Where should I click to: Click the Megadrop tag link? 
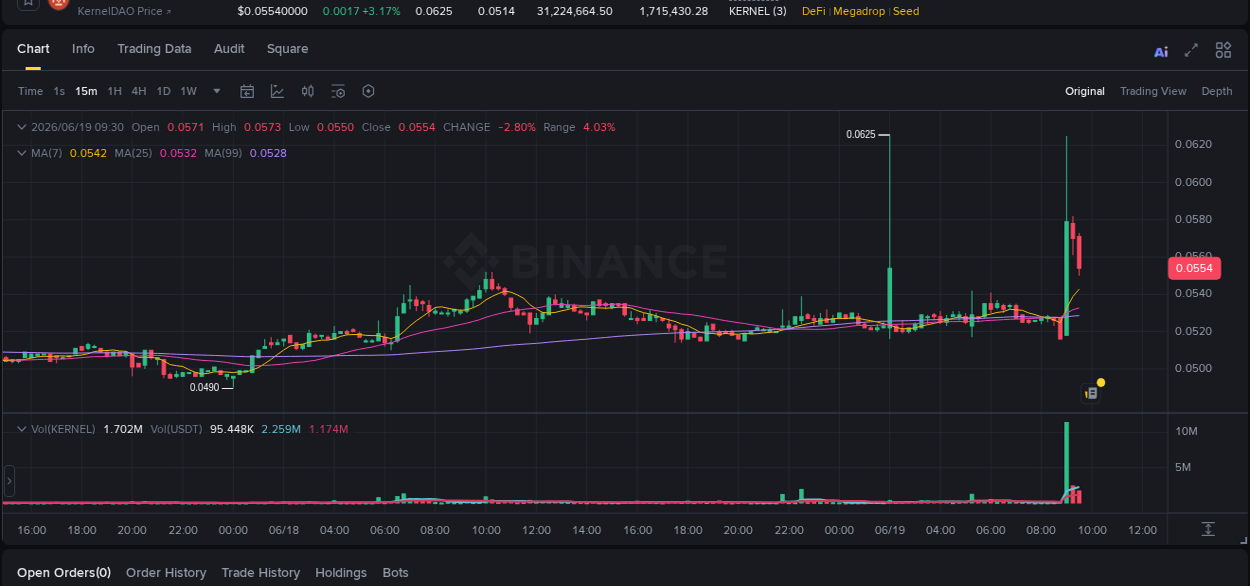point(859,11)
